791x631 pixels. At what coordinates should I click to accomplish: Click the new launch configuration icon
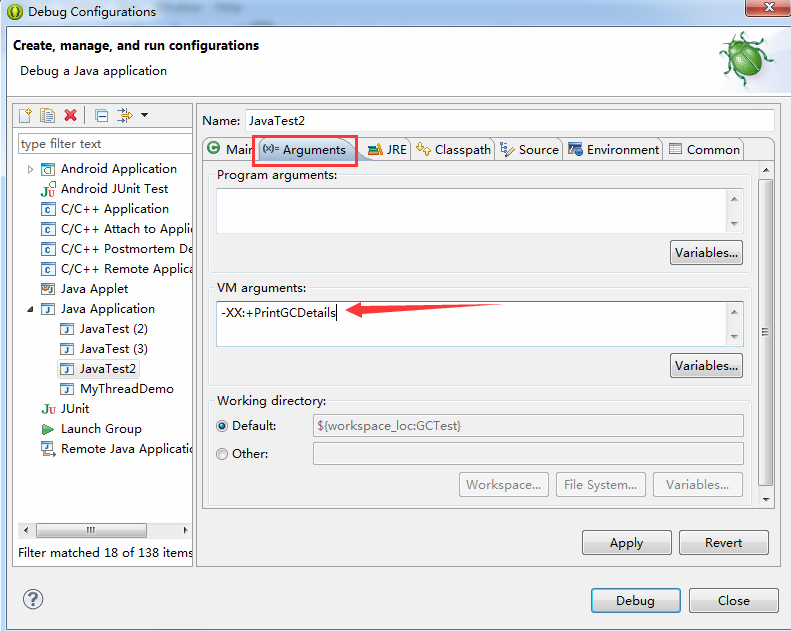click(27, 115)
